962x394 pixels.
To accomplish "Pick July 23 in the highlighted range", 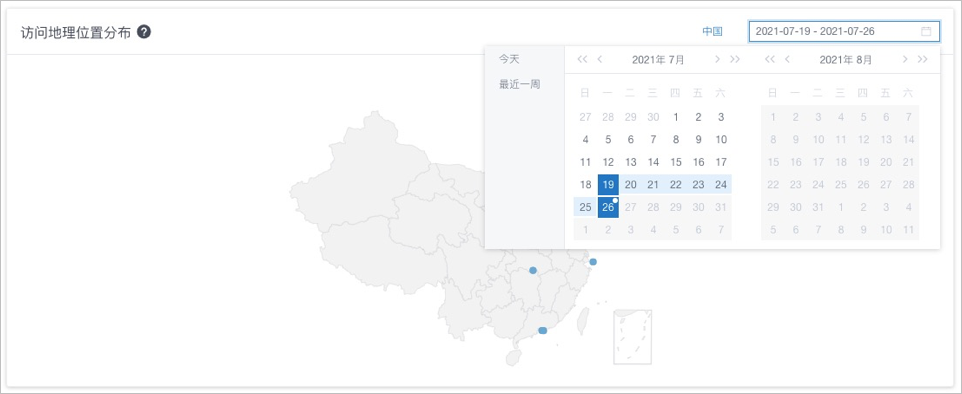I will (x=698, y=185).
